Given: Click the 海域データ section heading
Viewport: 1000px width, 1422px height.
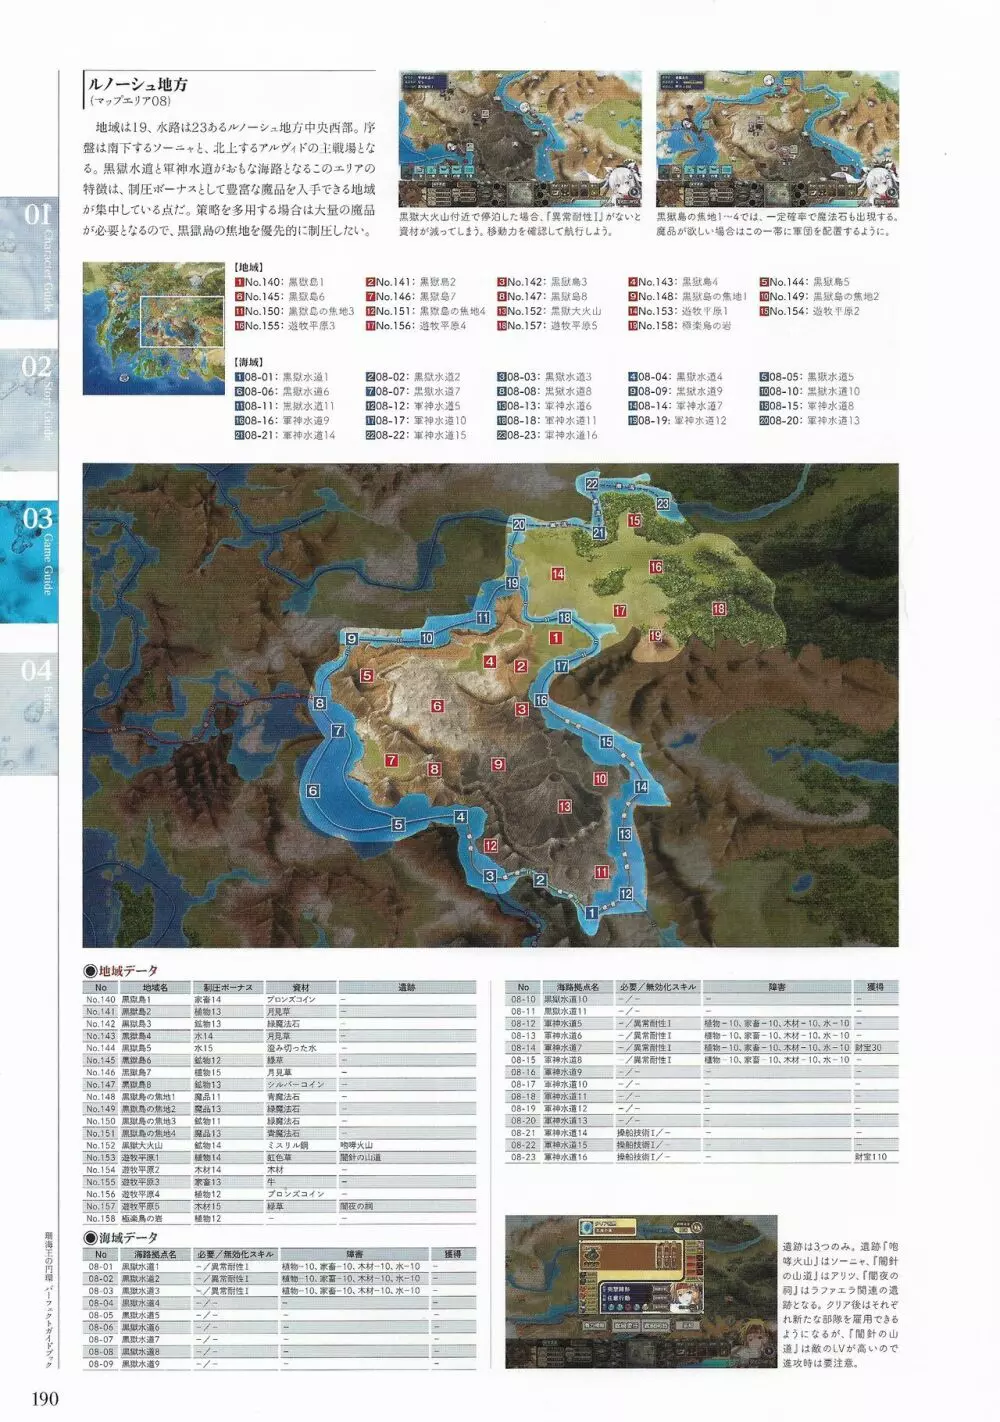Looking at the screenshot, I should point(121,1238).
